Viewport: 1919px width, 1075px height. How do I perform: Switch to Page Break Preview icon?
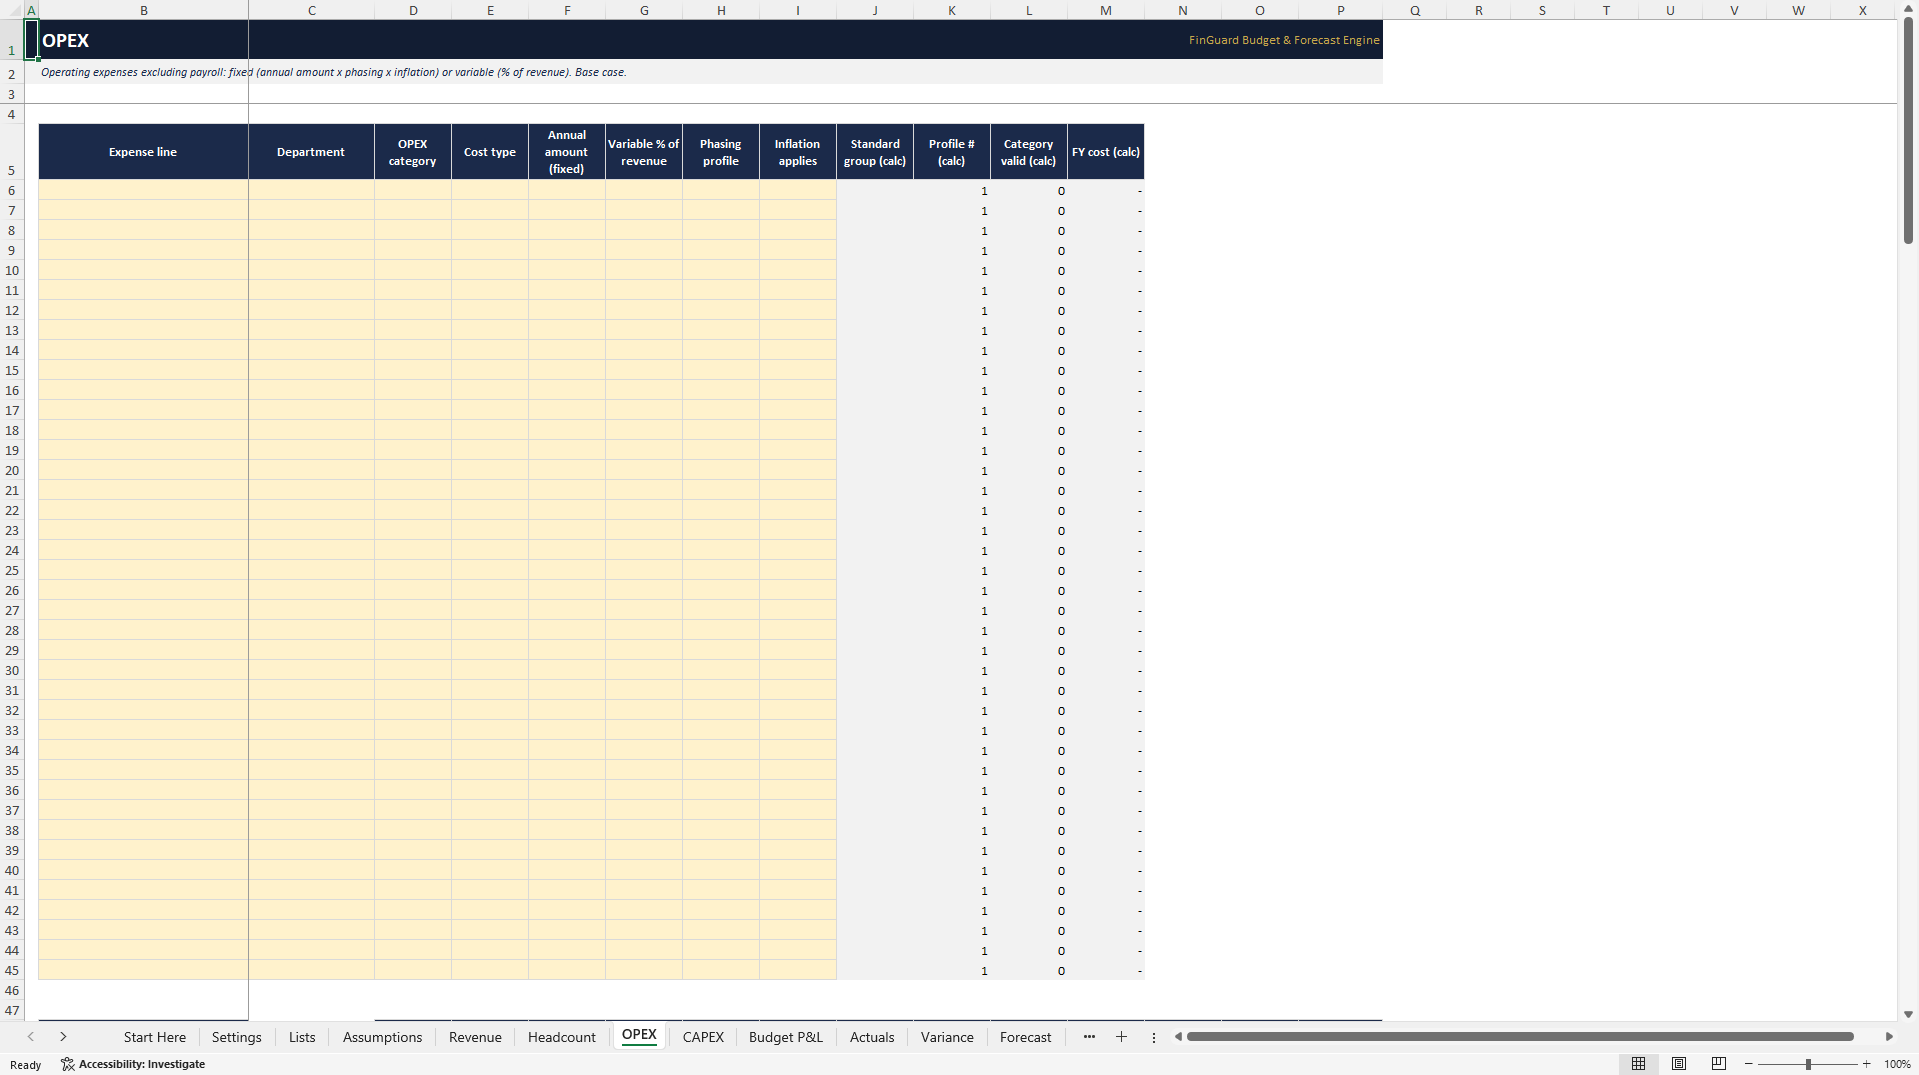1719,1064
